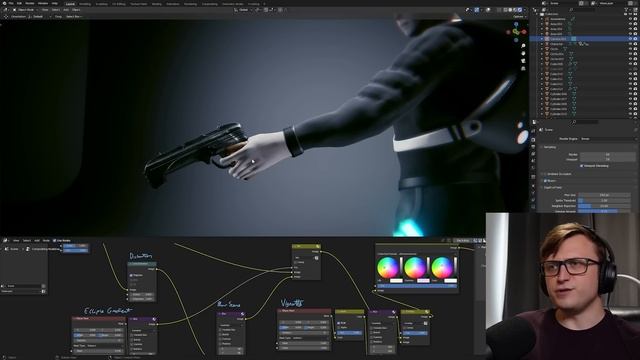The image size is (640, 360).
Task: Open the Output properties tab icon
Action: point(533,147)
